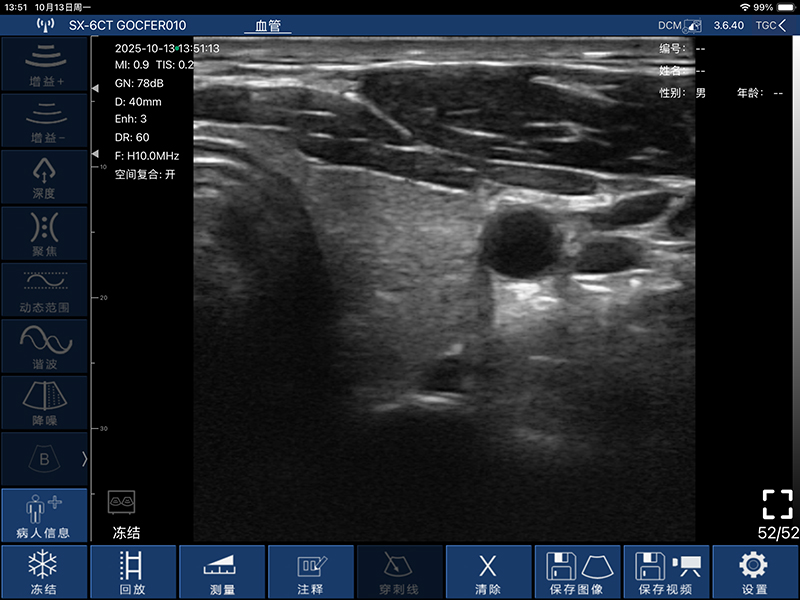Screen dimensions: 800x600
Task: Open the 回放 playback tab
Action: click(132, 572)
